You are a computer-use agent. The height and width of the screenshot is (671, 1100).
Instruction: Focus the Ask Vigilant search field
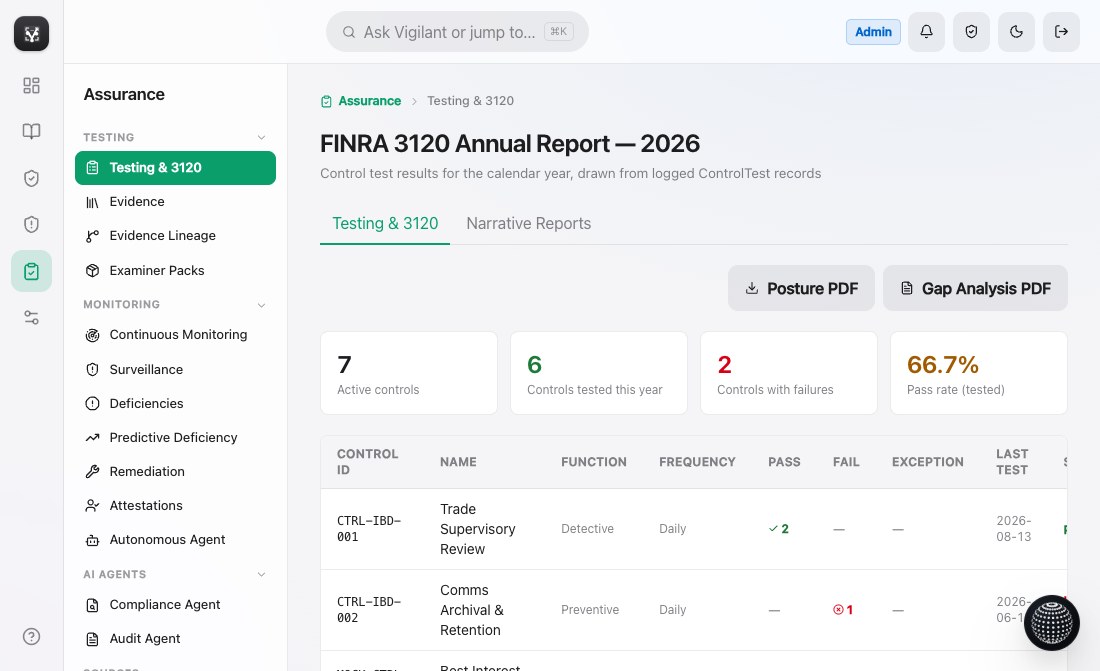(457, 32)
